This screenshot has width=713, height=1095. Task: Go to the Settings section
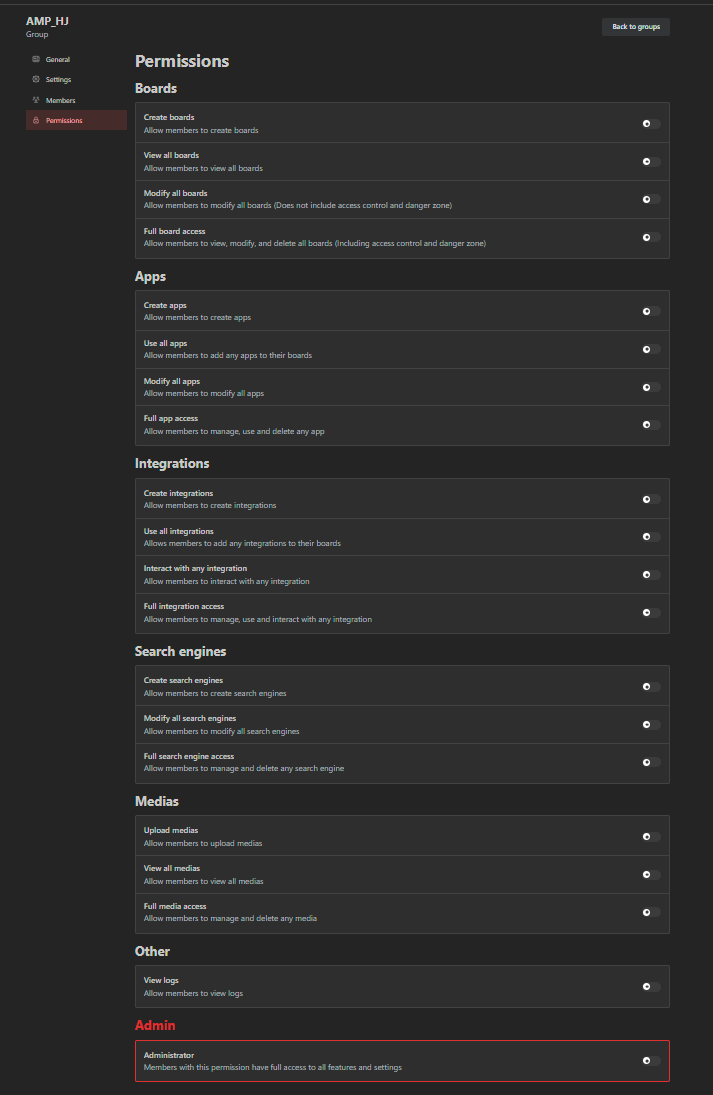point(58,80)
